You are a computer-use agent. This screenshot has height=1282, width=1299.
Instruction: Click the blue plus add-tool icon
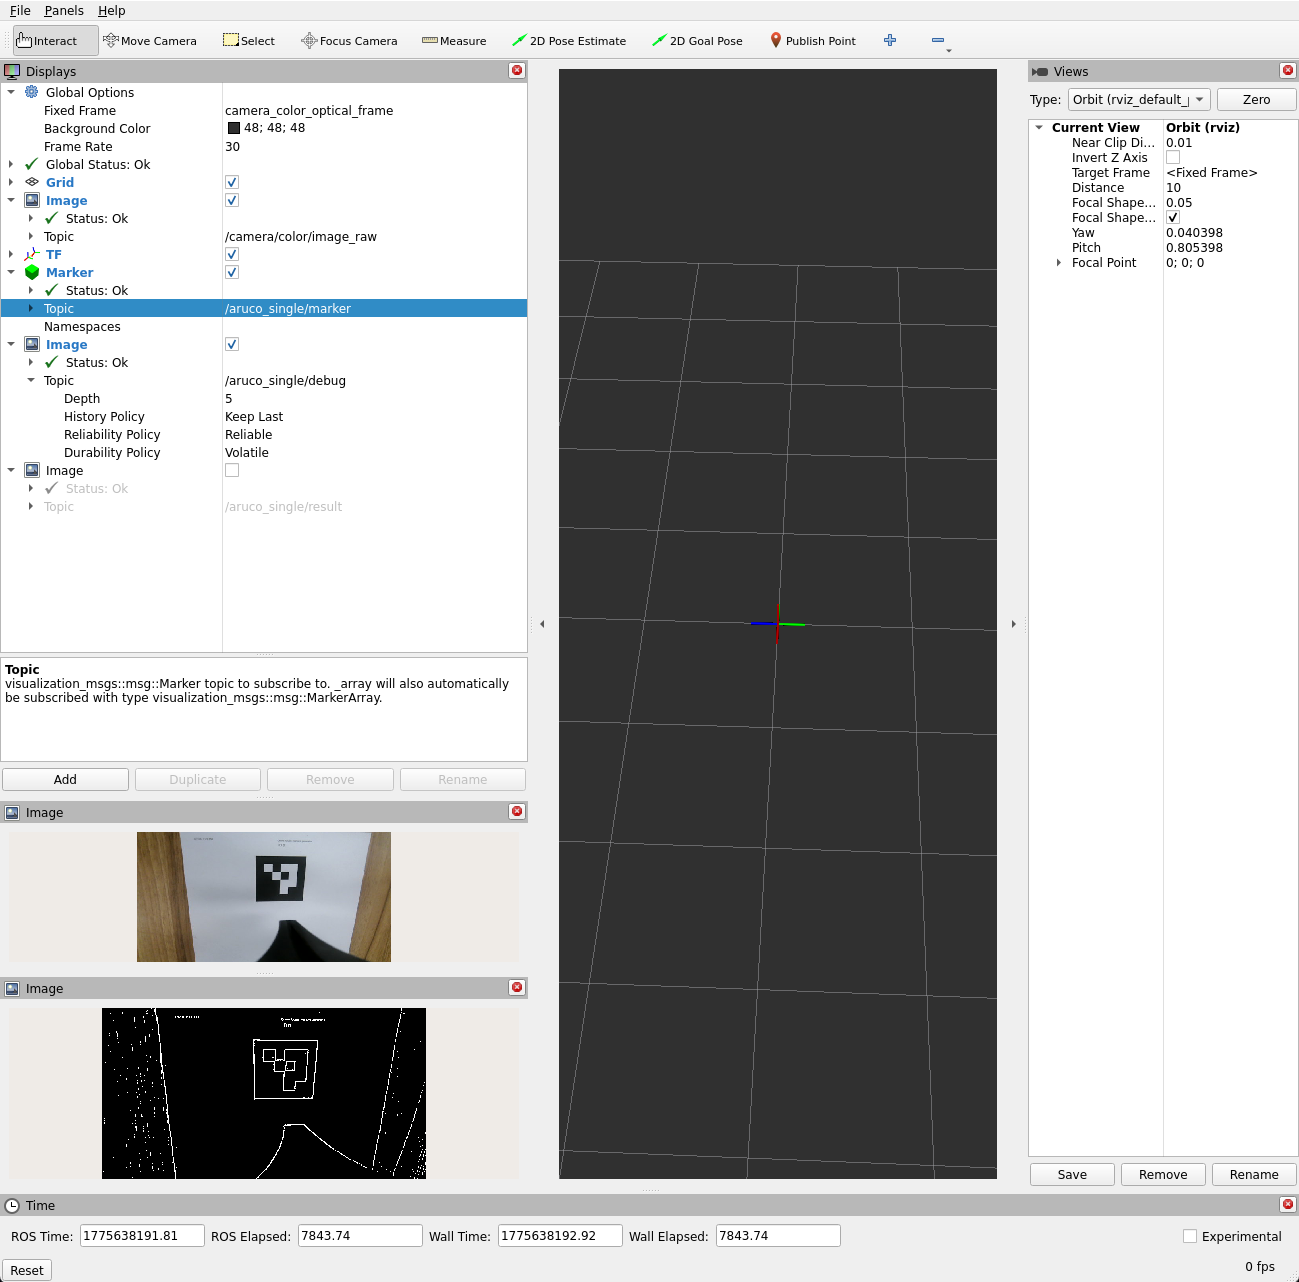pyautogui.click(x=890, y=40)
